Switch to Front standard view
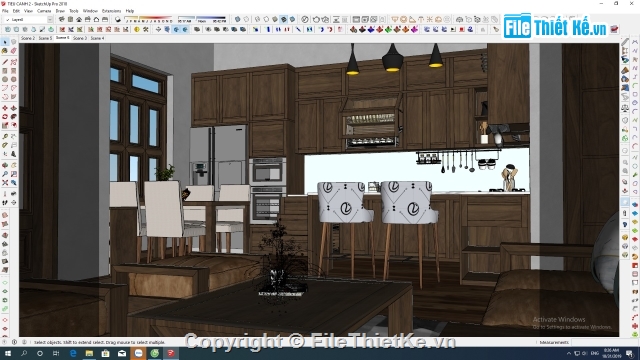640x360 pixels. pyautogui.click(x=79, y=19)
